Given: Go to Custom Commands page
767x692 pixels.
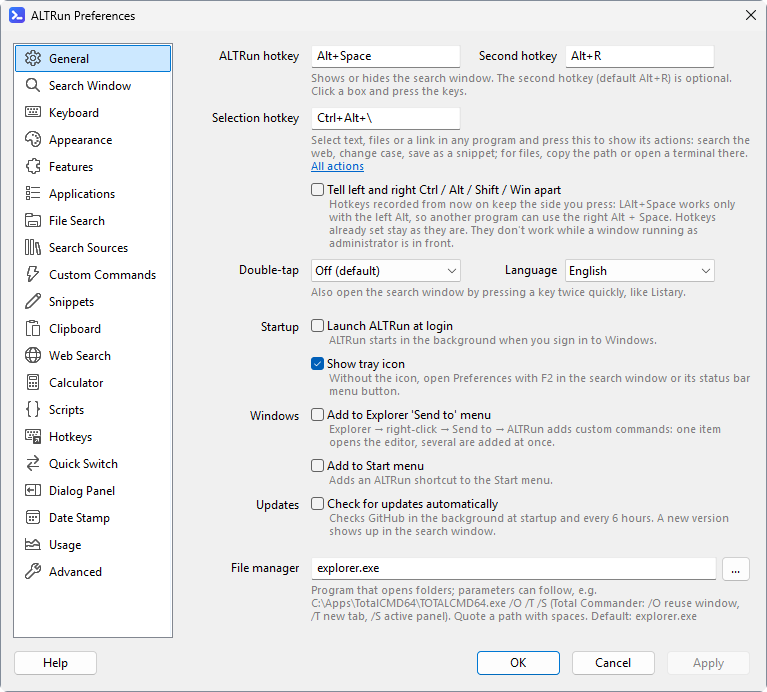Looking at the screenshot, I should coord(93,275).
